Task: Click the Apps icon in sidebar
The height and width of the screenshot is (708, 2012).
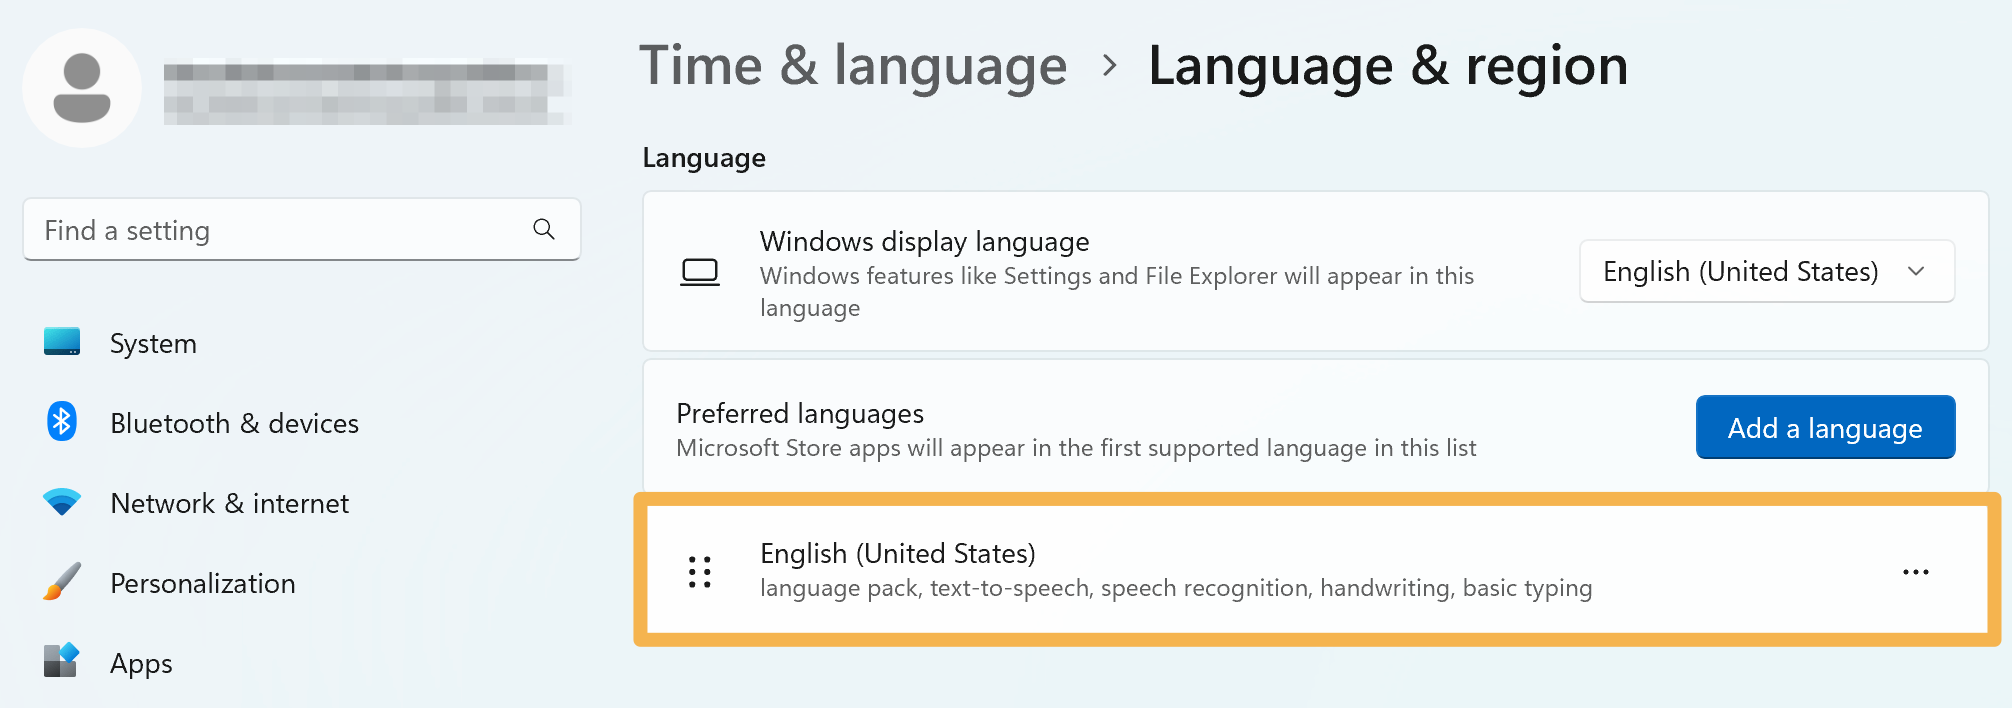Action: click(62, 661)
